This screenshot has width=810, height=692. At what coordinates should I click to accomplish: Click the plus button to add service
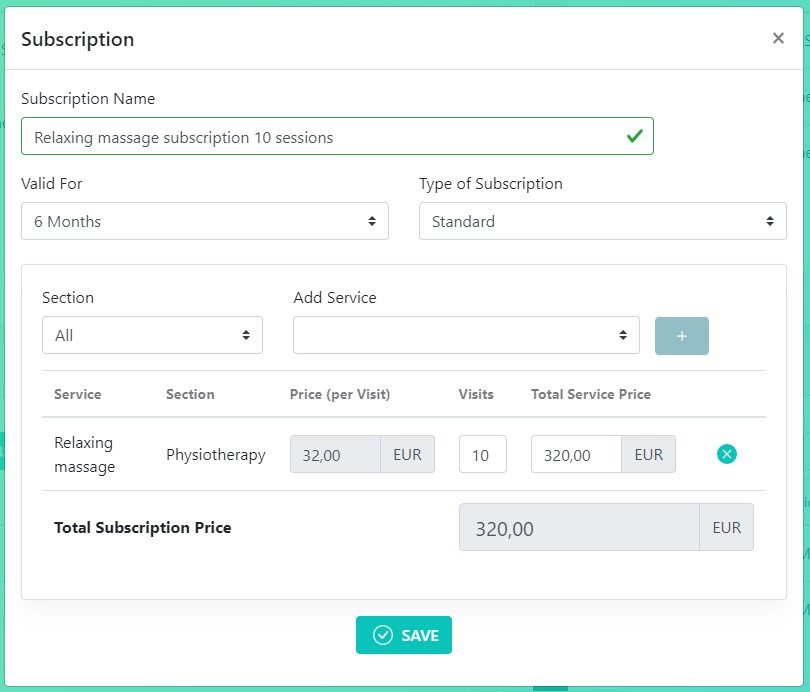tap(682, 336)
